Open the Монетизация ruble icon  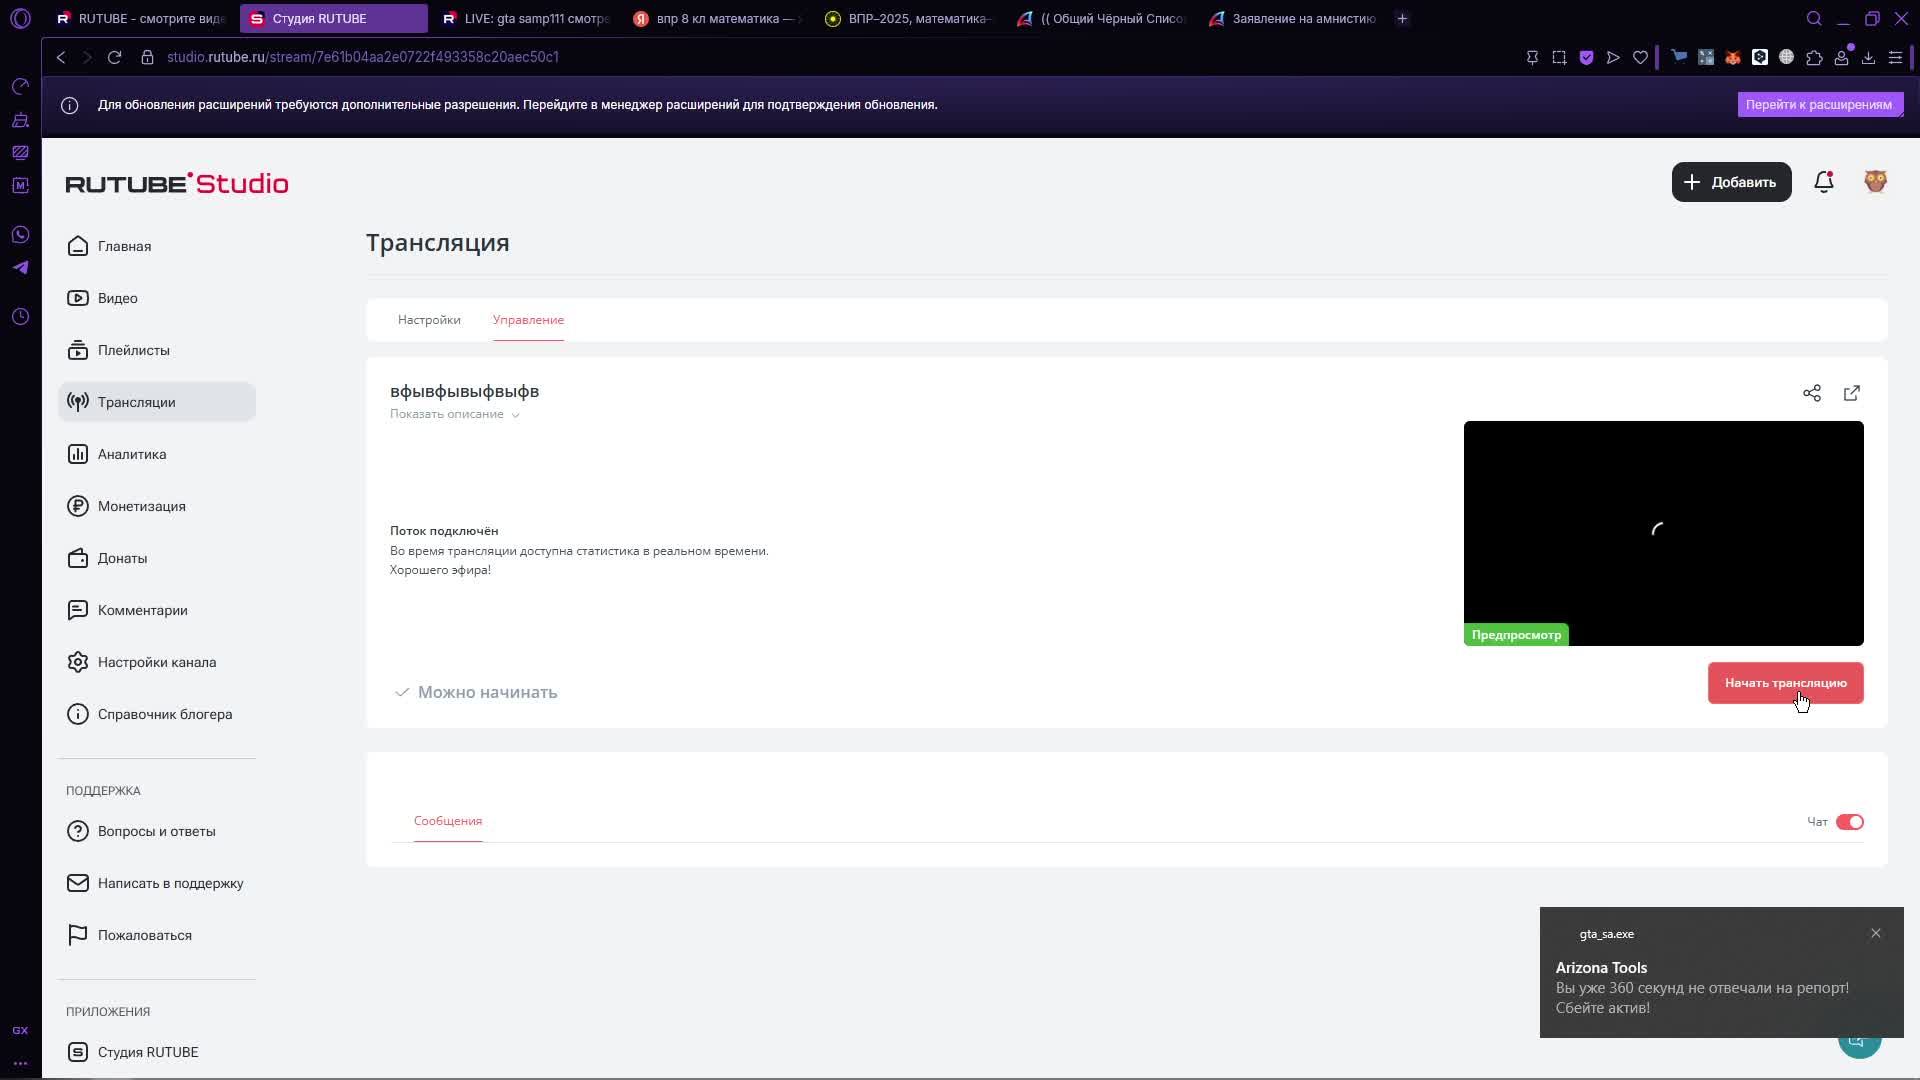[78, 506]
